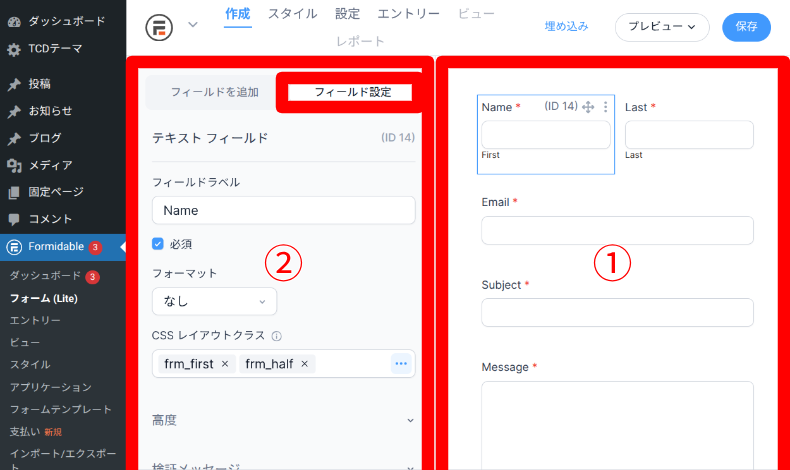The image size is (790, 470).
Task: Open アプリケーション submenu item
Action: click(50, 387)
